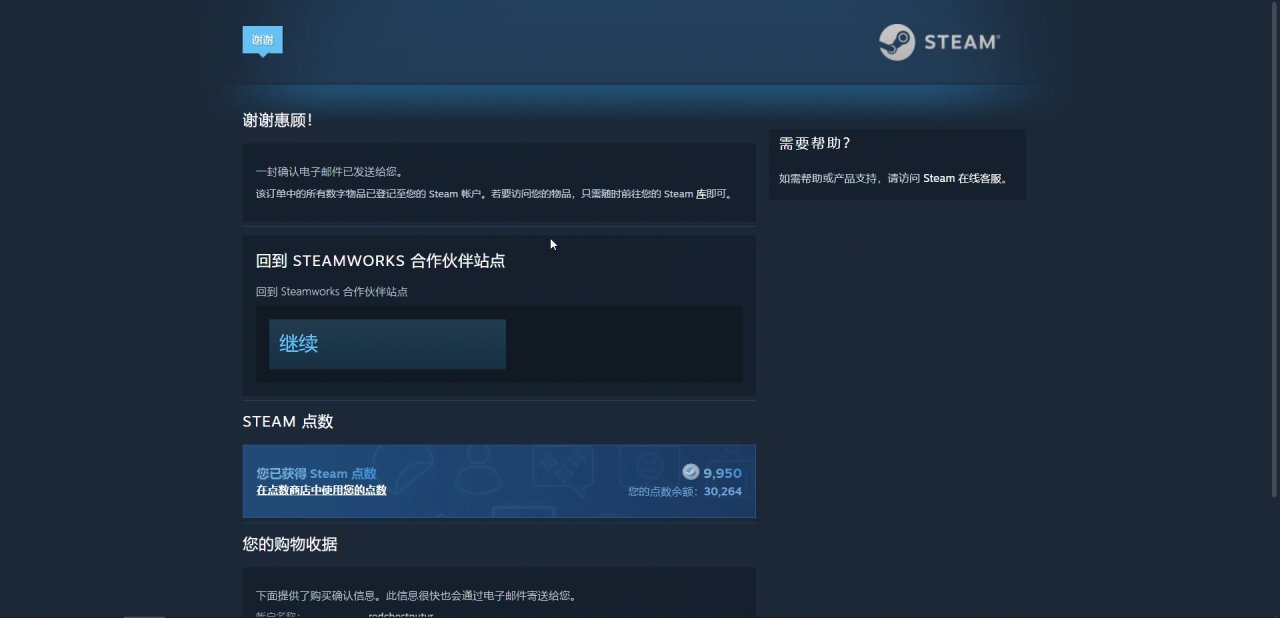This screenshot has width=1280, height=618.
Task: Click the 继续 continue button
Action: pyautogui.click(x=387, y=344)
